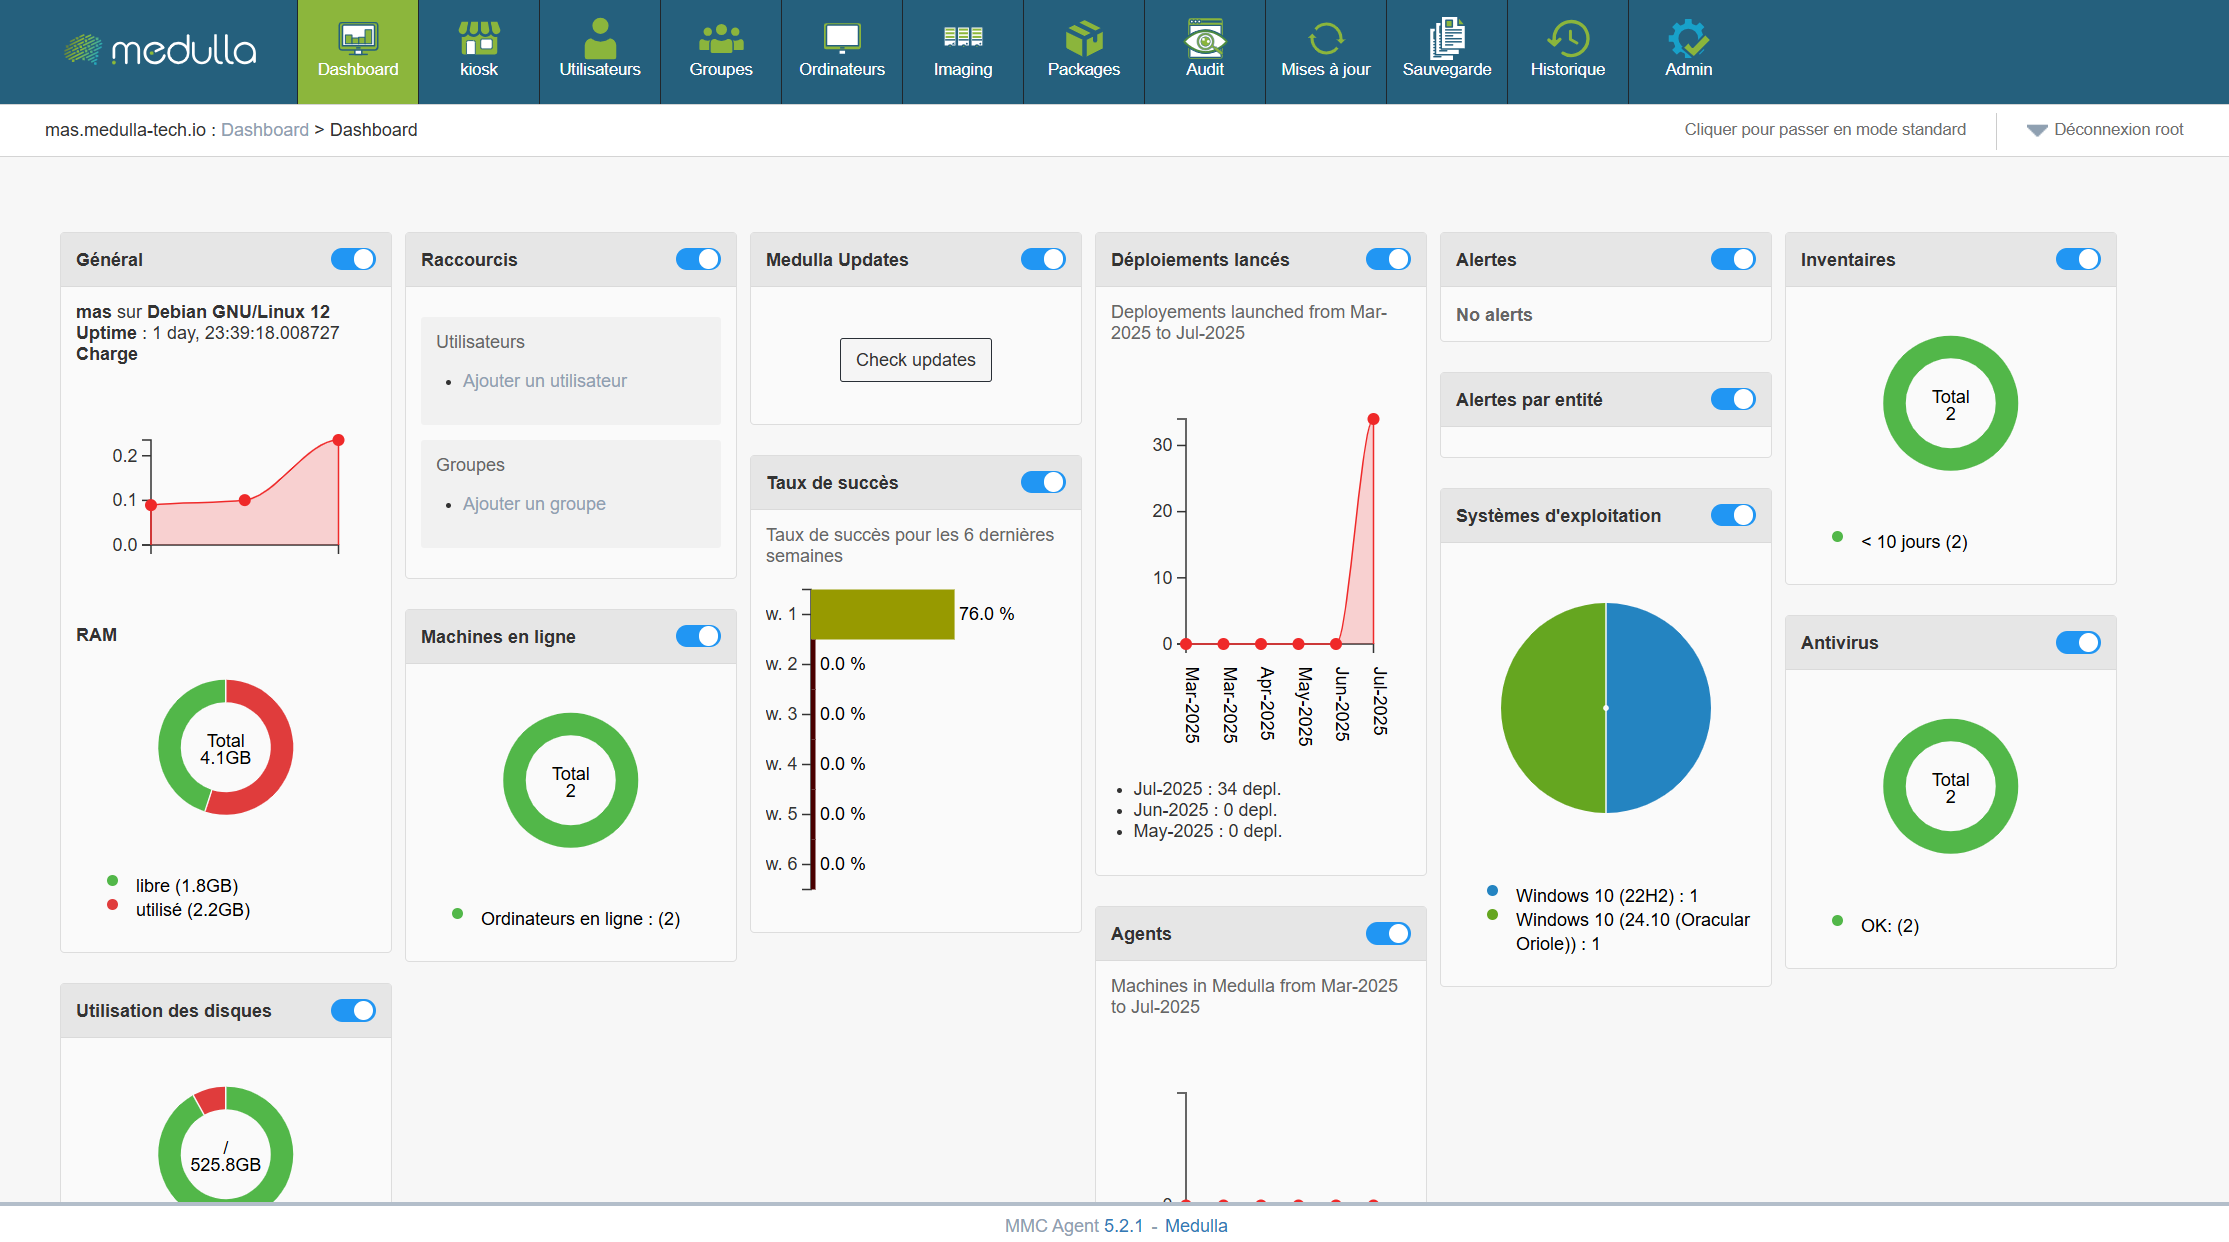Toggle the Alertes par entité switch
Viewport: 2229px width, 1242px height.
point(1733,399)
